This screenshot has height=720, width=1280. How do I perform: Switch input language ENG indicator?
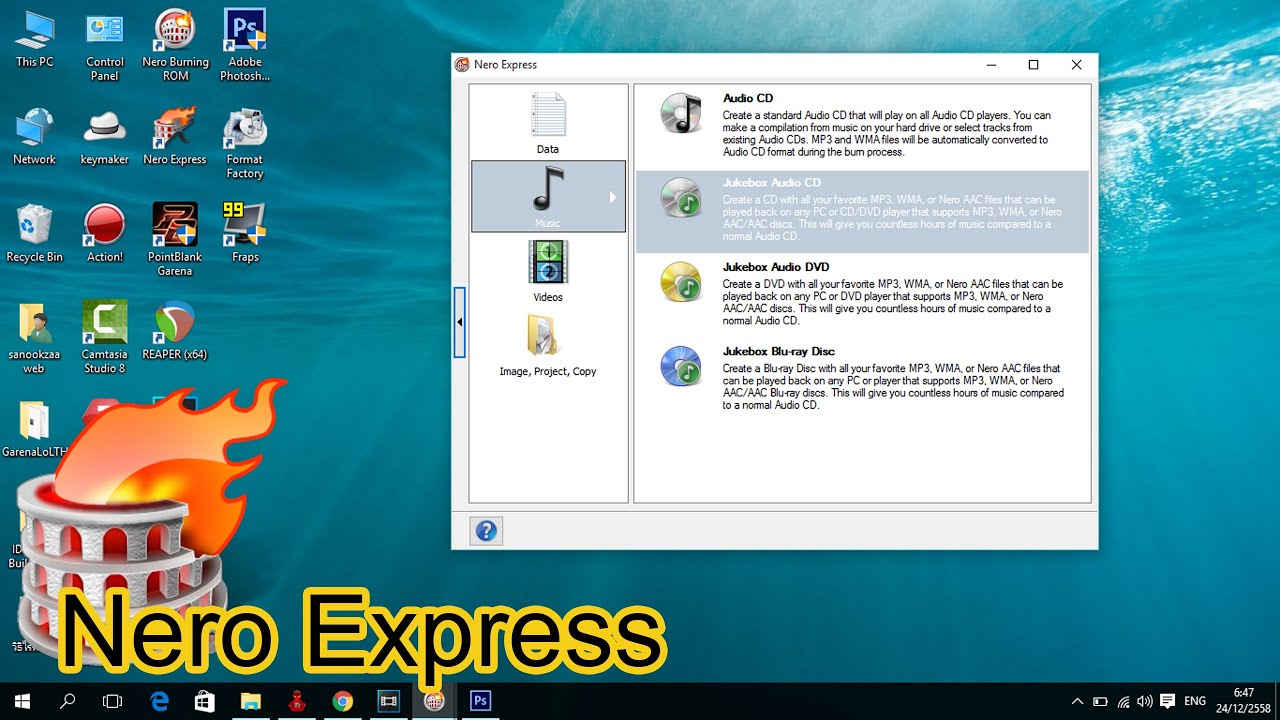(x=1195, y=701)
